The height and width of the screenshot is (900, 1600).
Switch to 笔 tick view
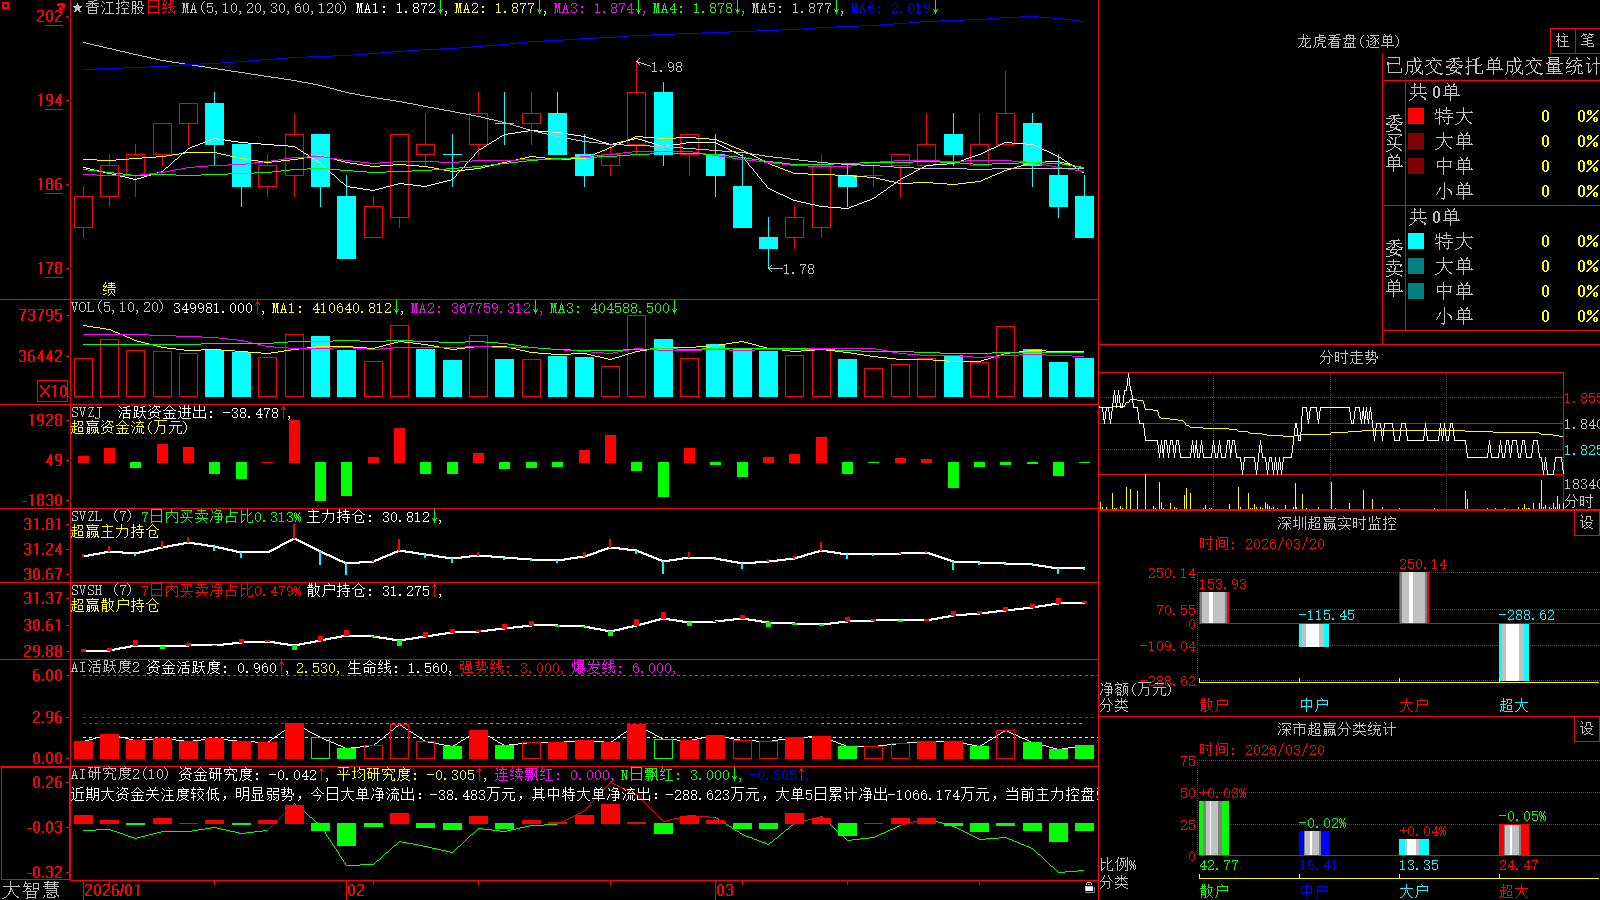tap(1587, 41)
